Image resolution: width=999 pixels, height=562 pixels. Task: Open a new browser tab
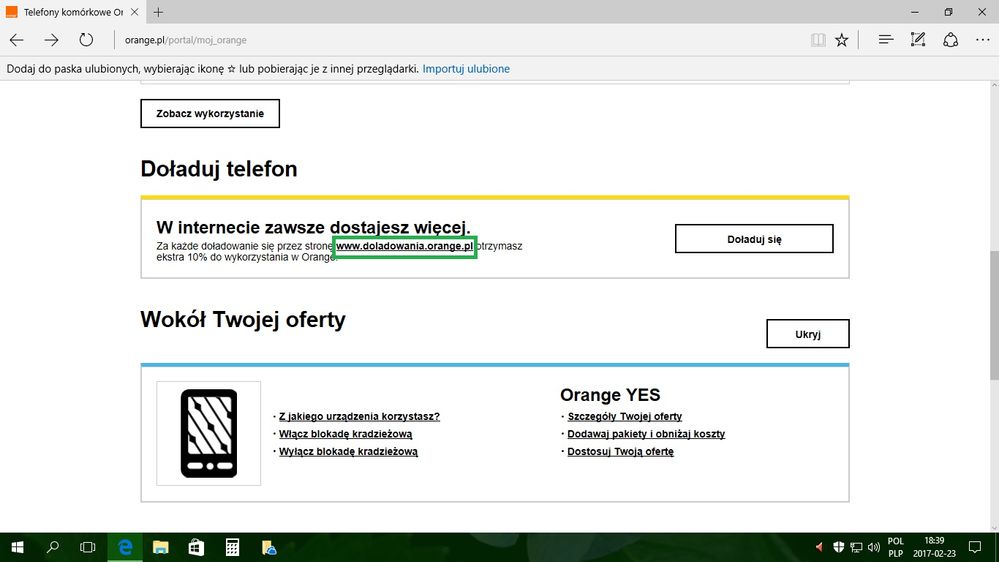pyautogui.click(x=159, y=12)
